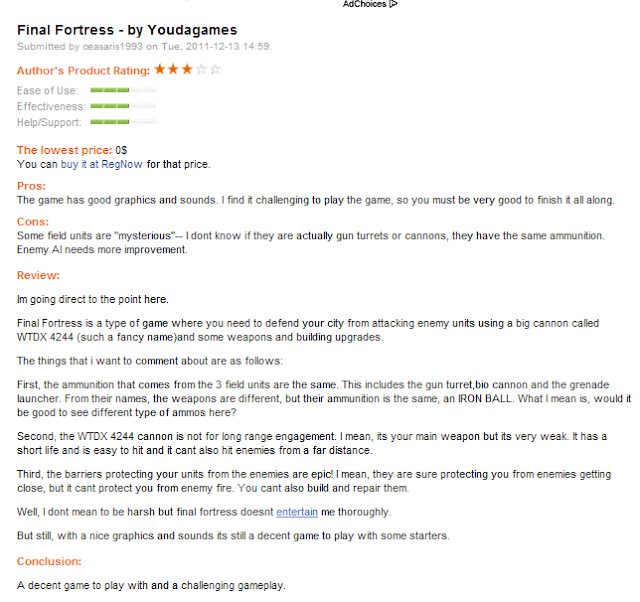Click 'The lowest price' heading
Image resolution: width=640 pixels, height=602 pixels.
(64, 150)
